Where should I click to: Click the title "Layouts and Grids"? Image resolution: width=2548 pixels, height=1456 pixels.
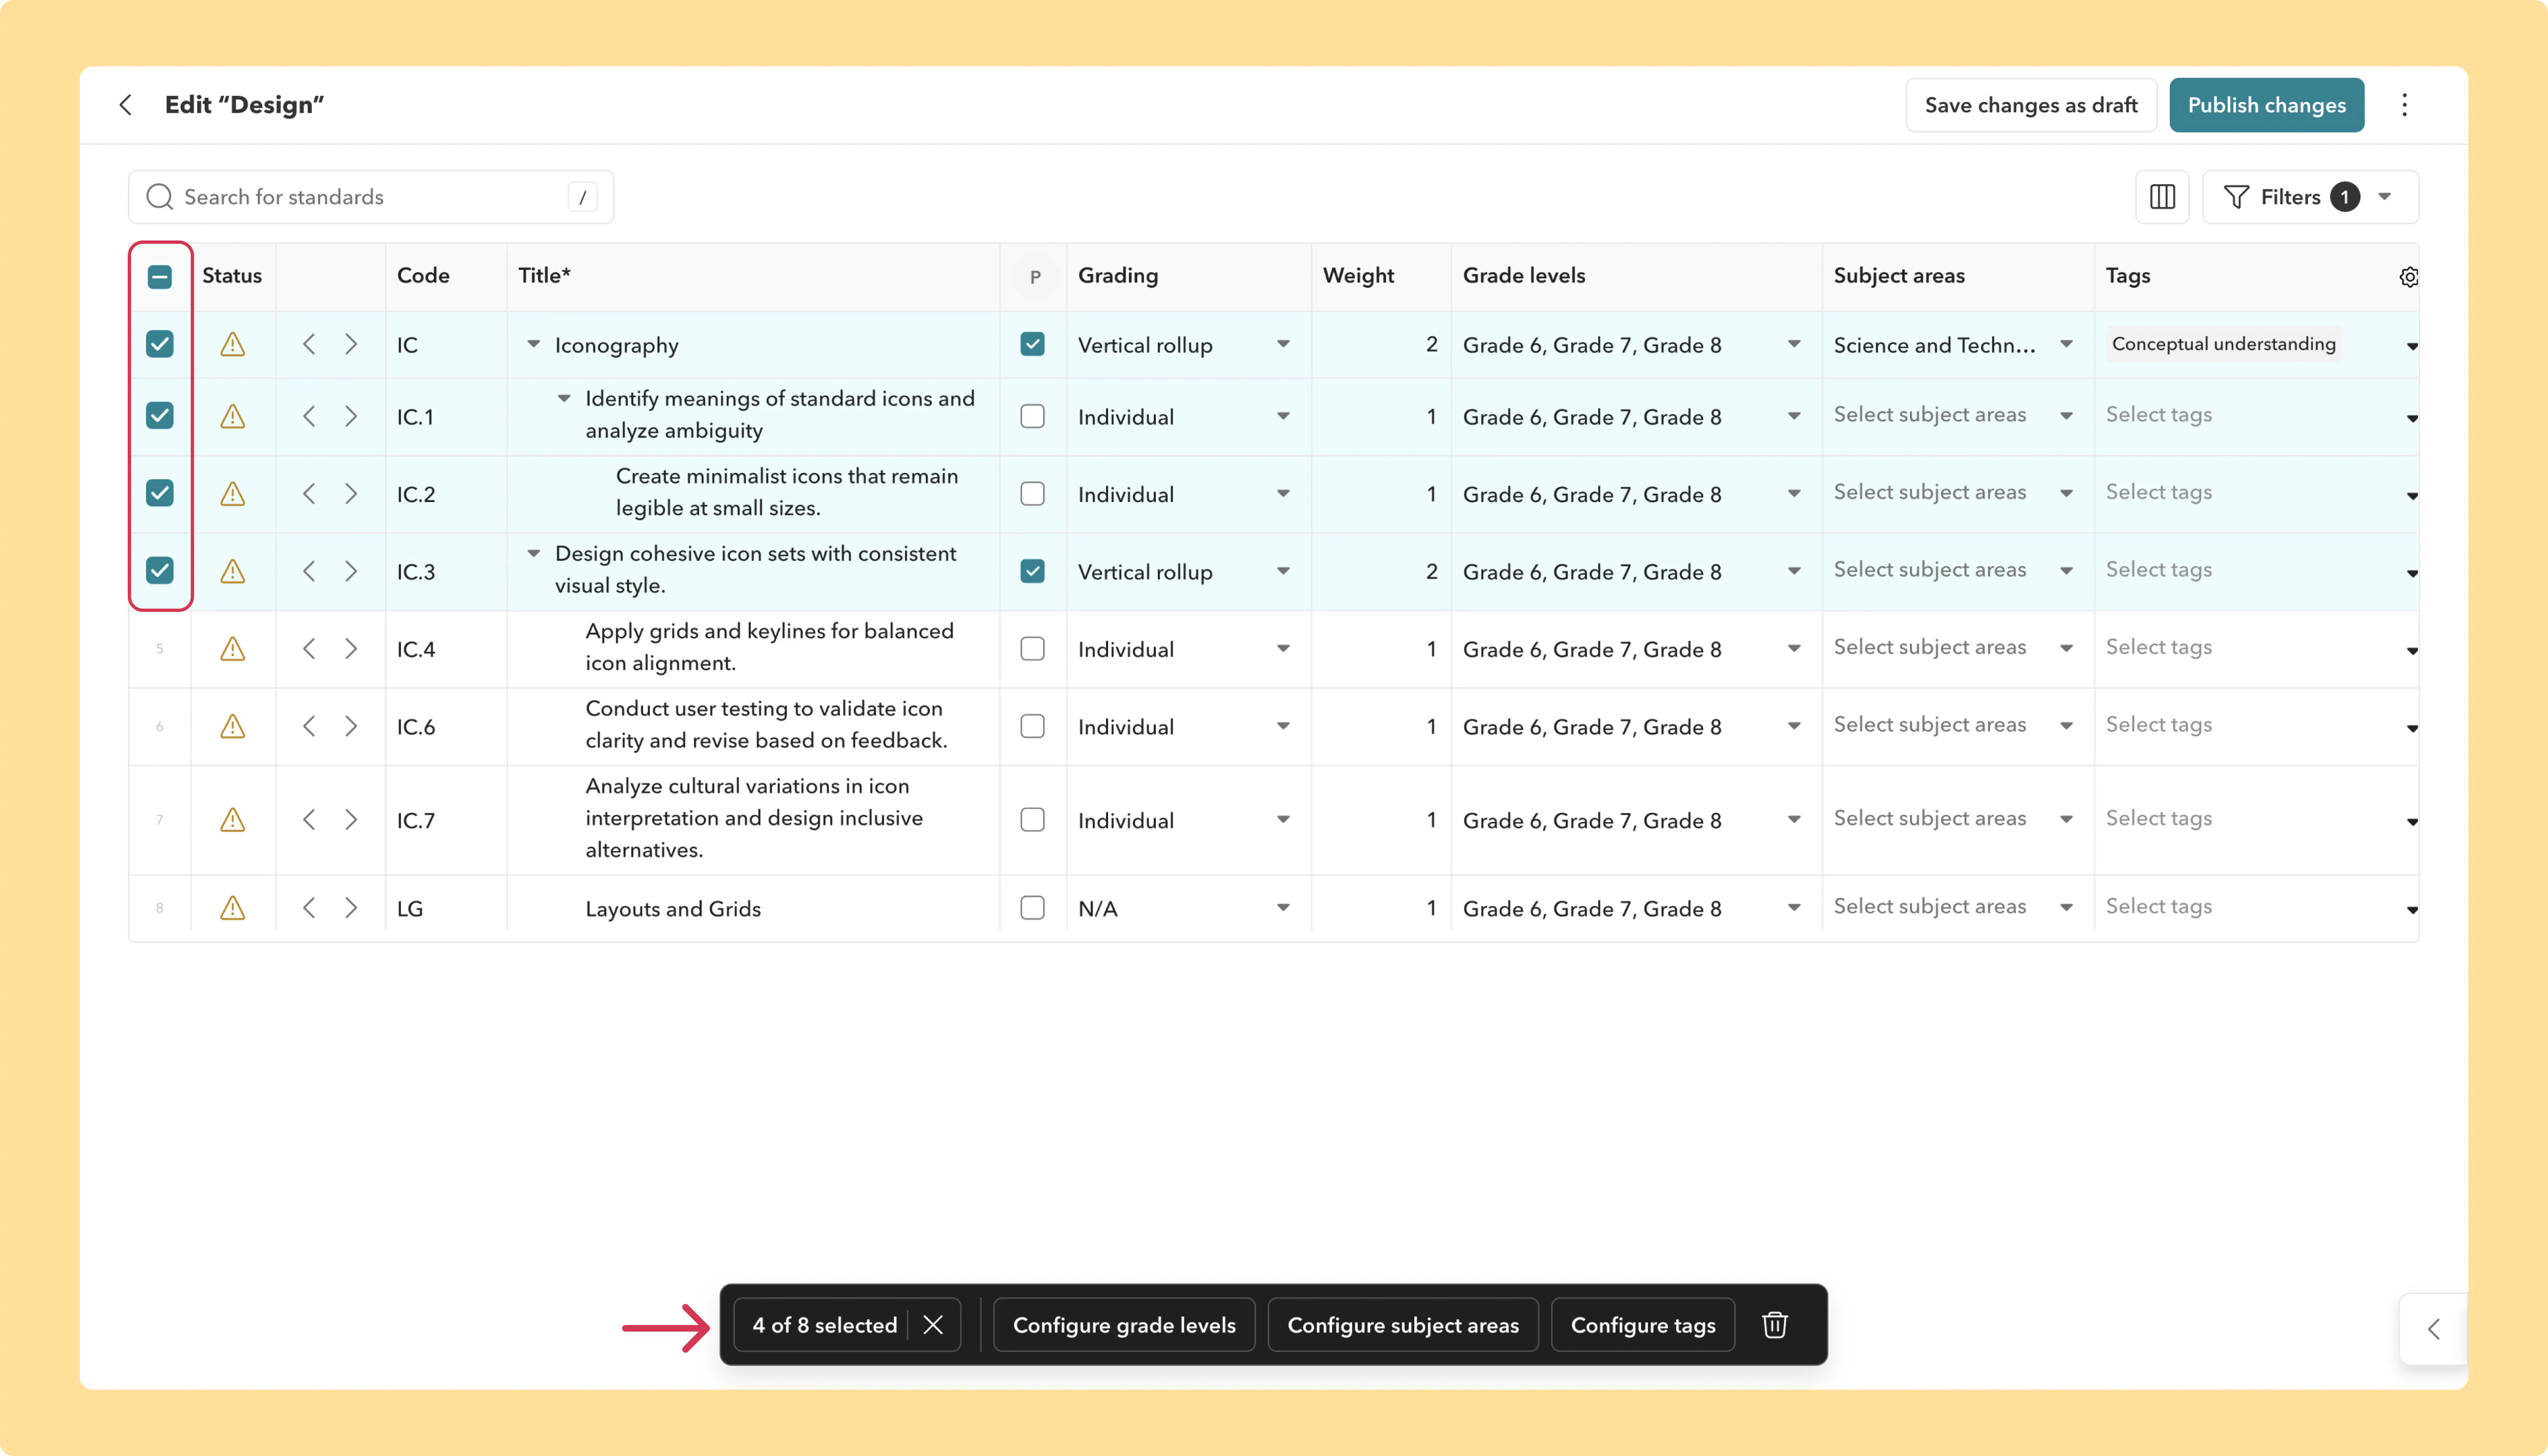(x=673, y=909)
